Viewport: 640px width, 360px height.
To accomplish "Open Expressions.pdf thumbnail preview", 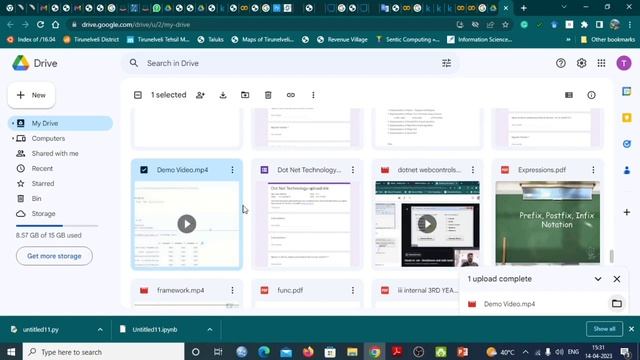I will [548, 223].
